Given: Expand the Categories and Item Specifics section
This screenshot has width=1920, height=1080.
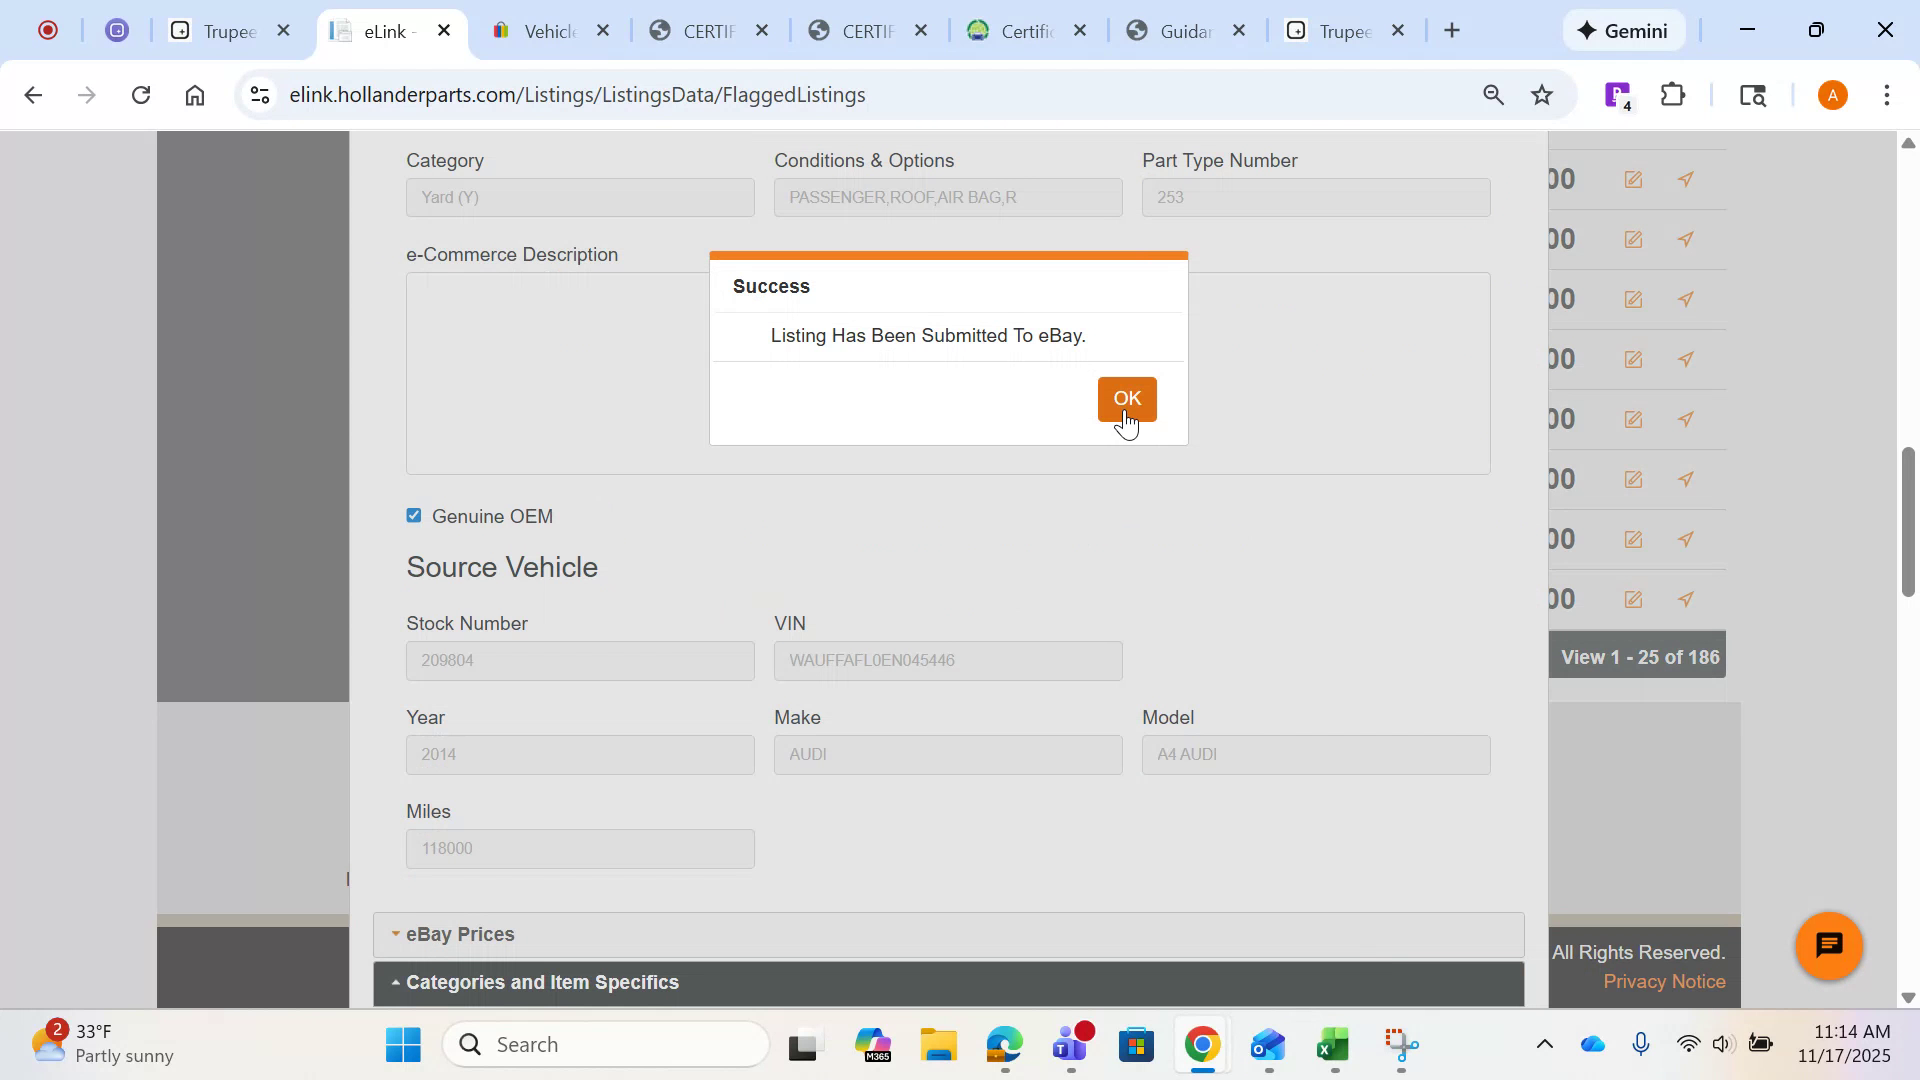Looking at the screenshot, I should pyautogui.click(x=542, y=982).
